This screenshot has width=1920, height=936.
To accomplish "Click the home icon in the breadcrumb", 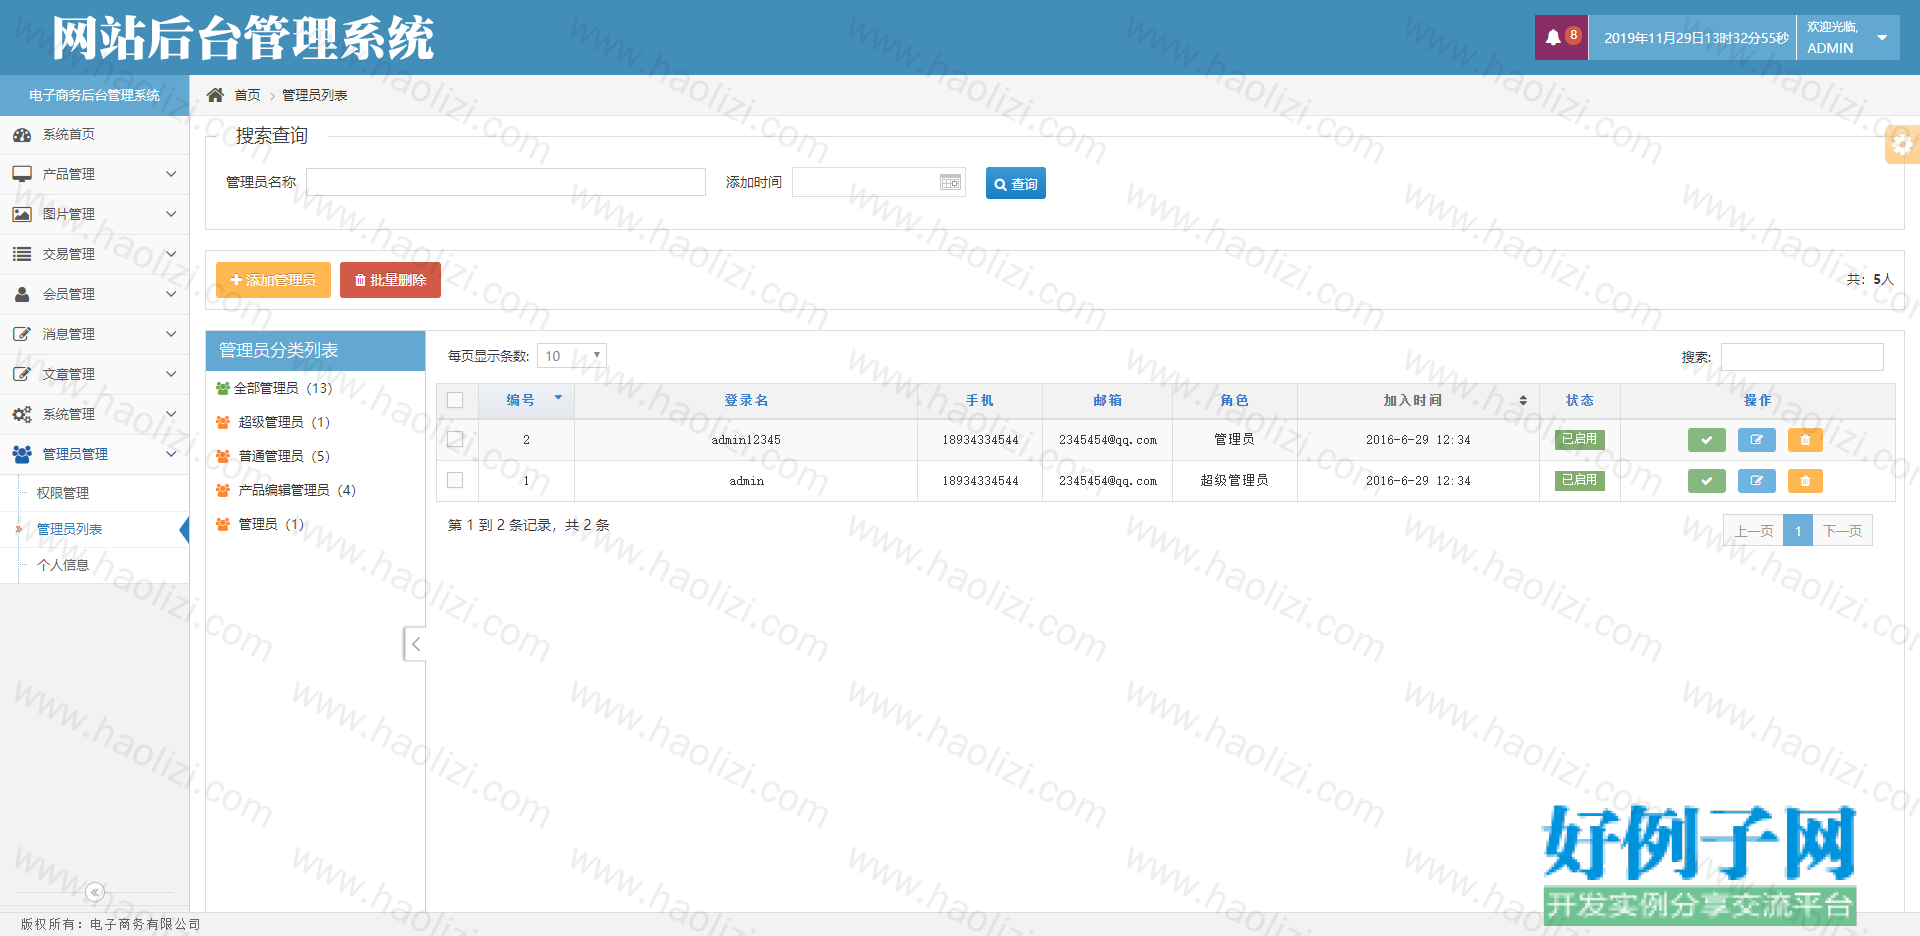I will 215,95.
